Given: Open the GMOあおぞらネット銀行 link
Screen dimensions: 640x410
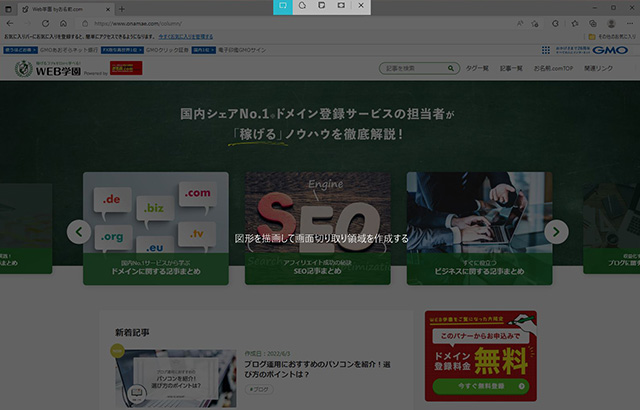Looking at the screenshot, I should (x=69, y=50).
